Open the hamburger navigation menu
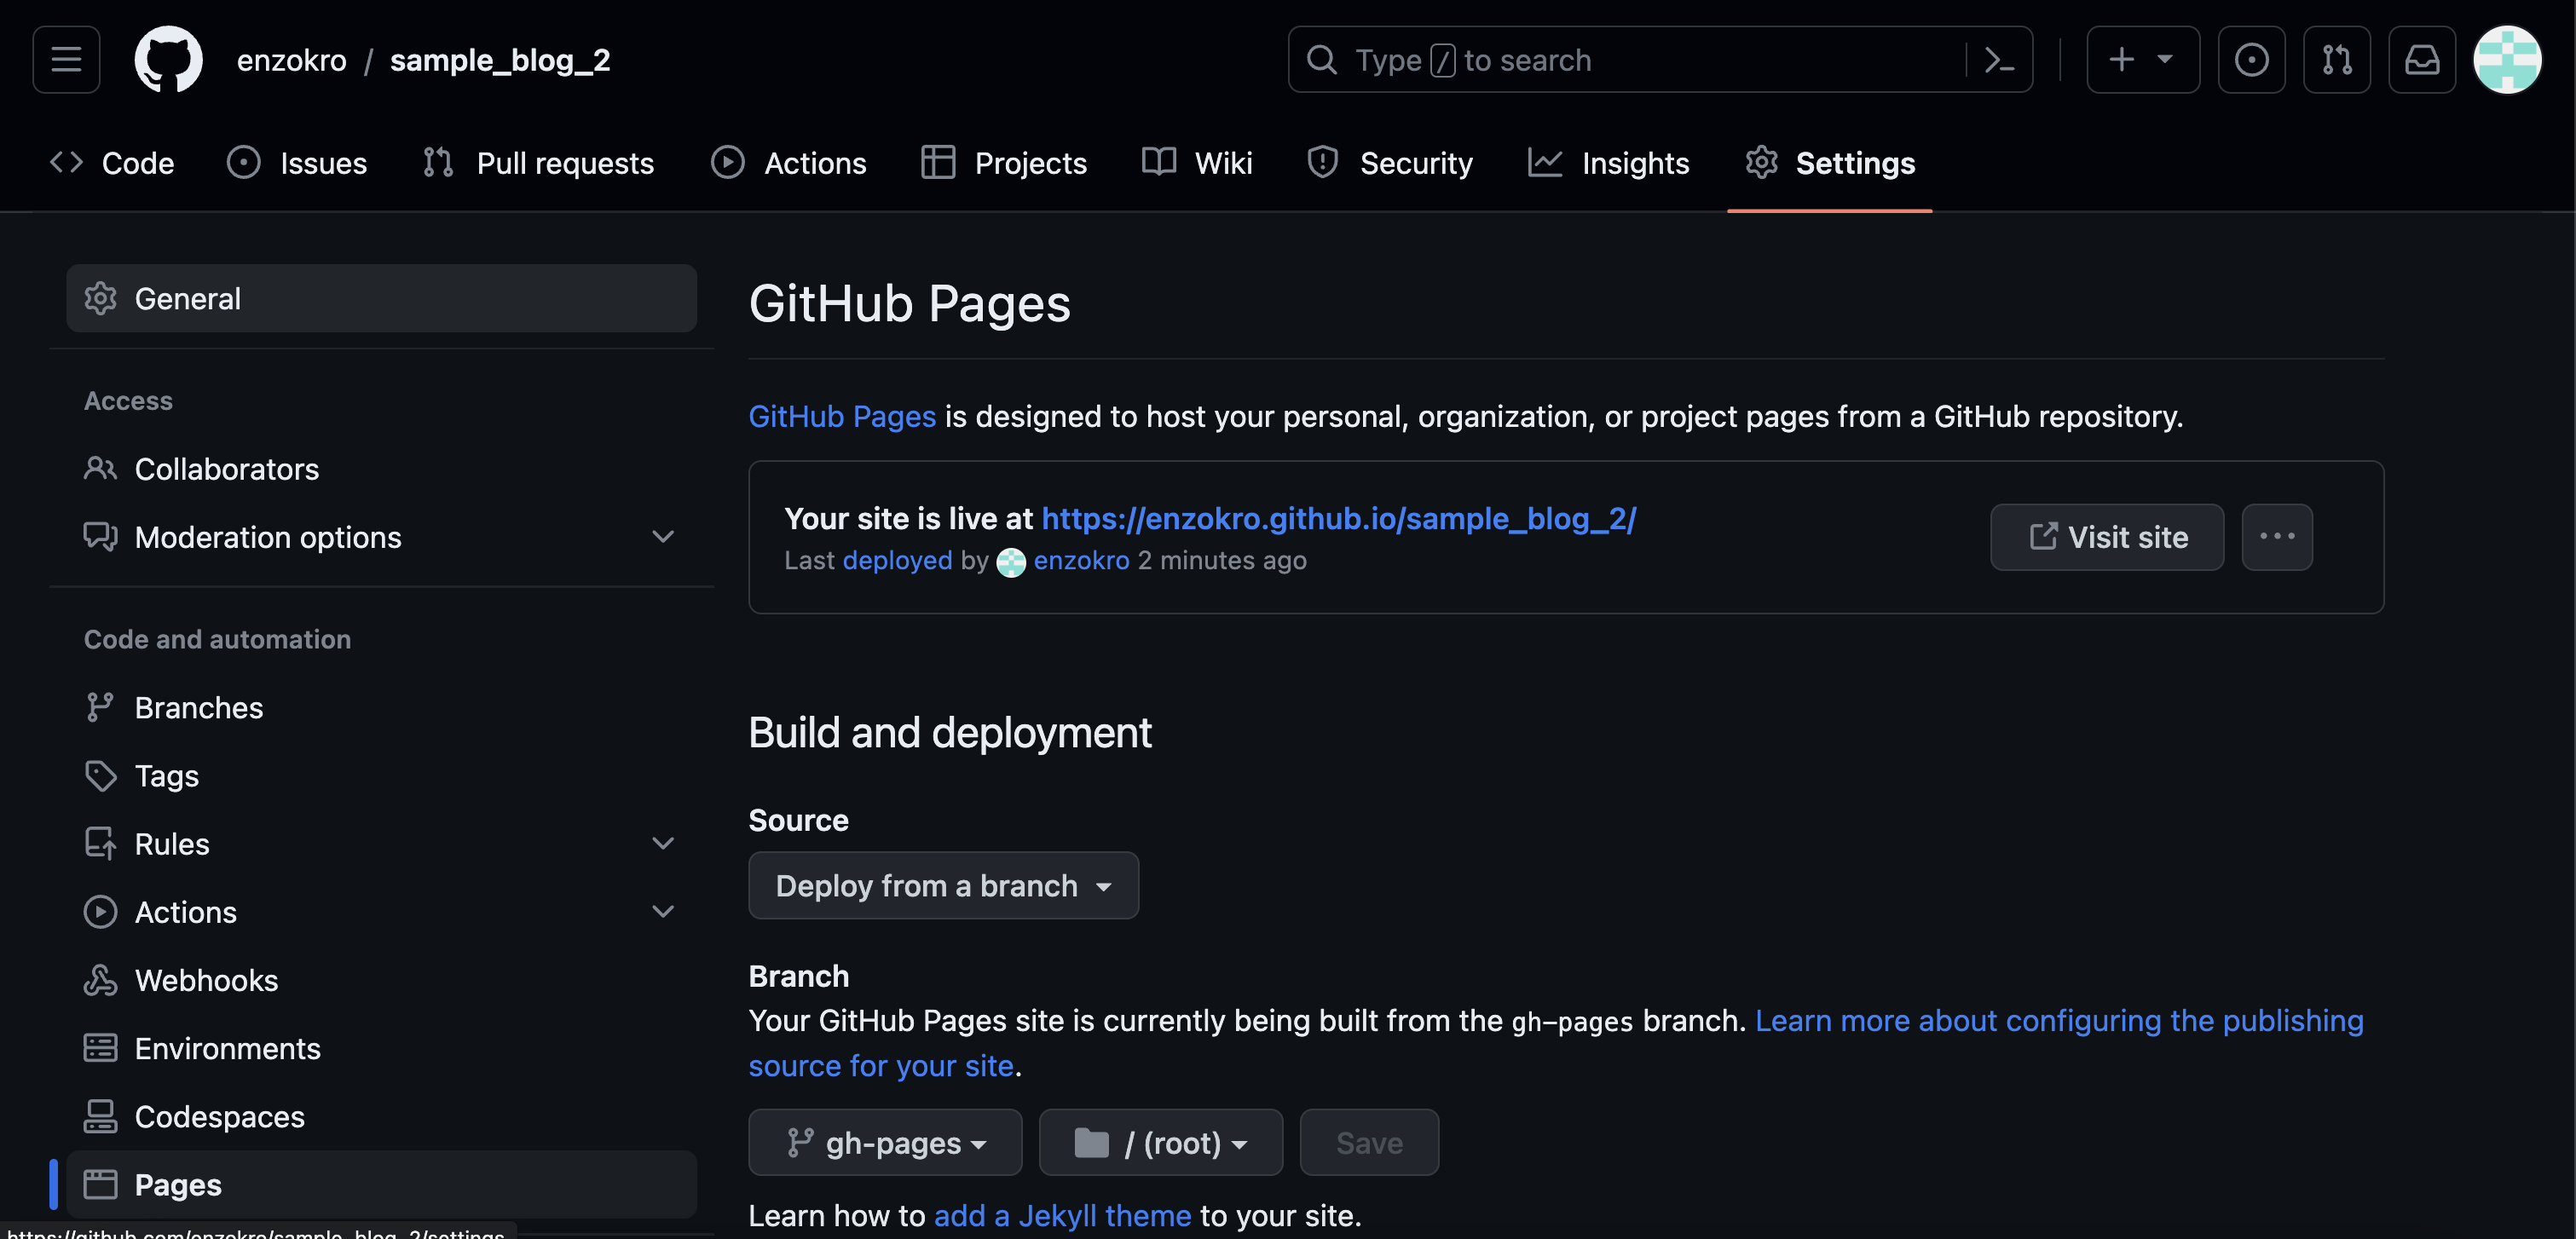Image resolution: width=2576 pixels, height=1239 pixels. (66, 60)
